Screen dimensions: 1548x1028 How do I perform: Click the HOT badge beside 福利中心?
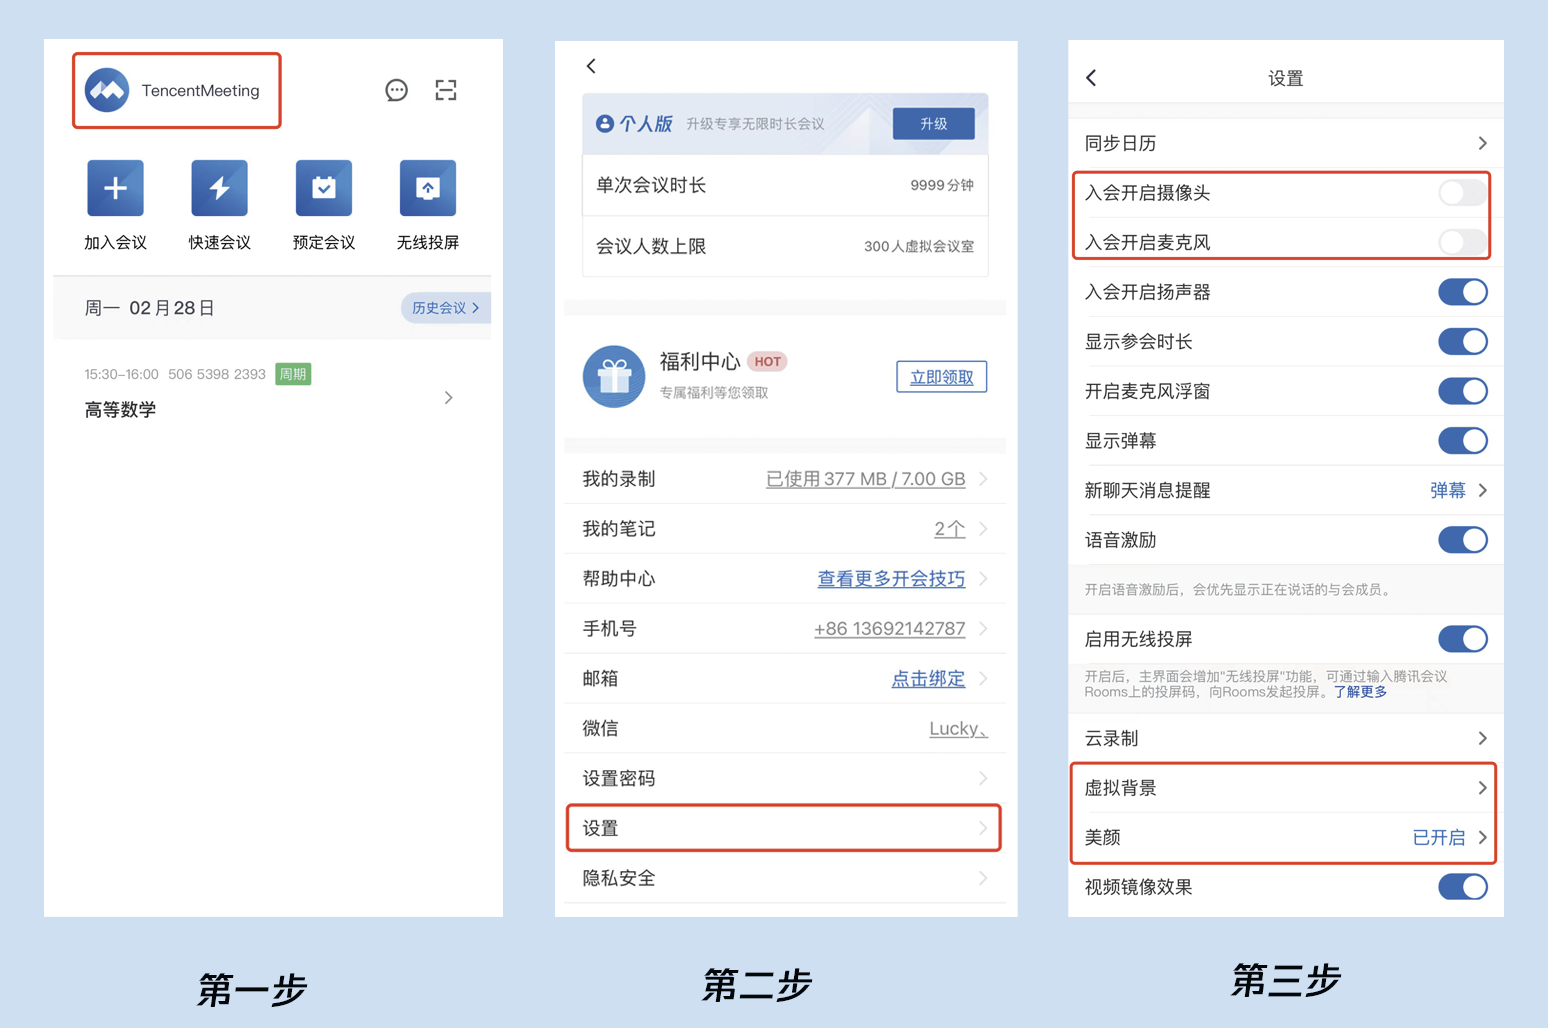click(767, 362)
